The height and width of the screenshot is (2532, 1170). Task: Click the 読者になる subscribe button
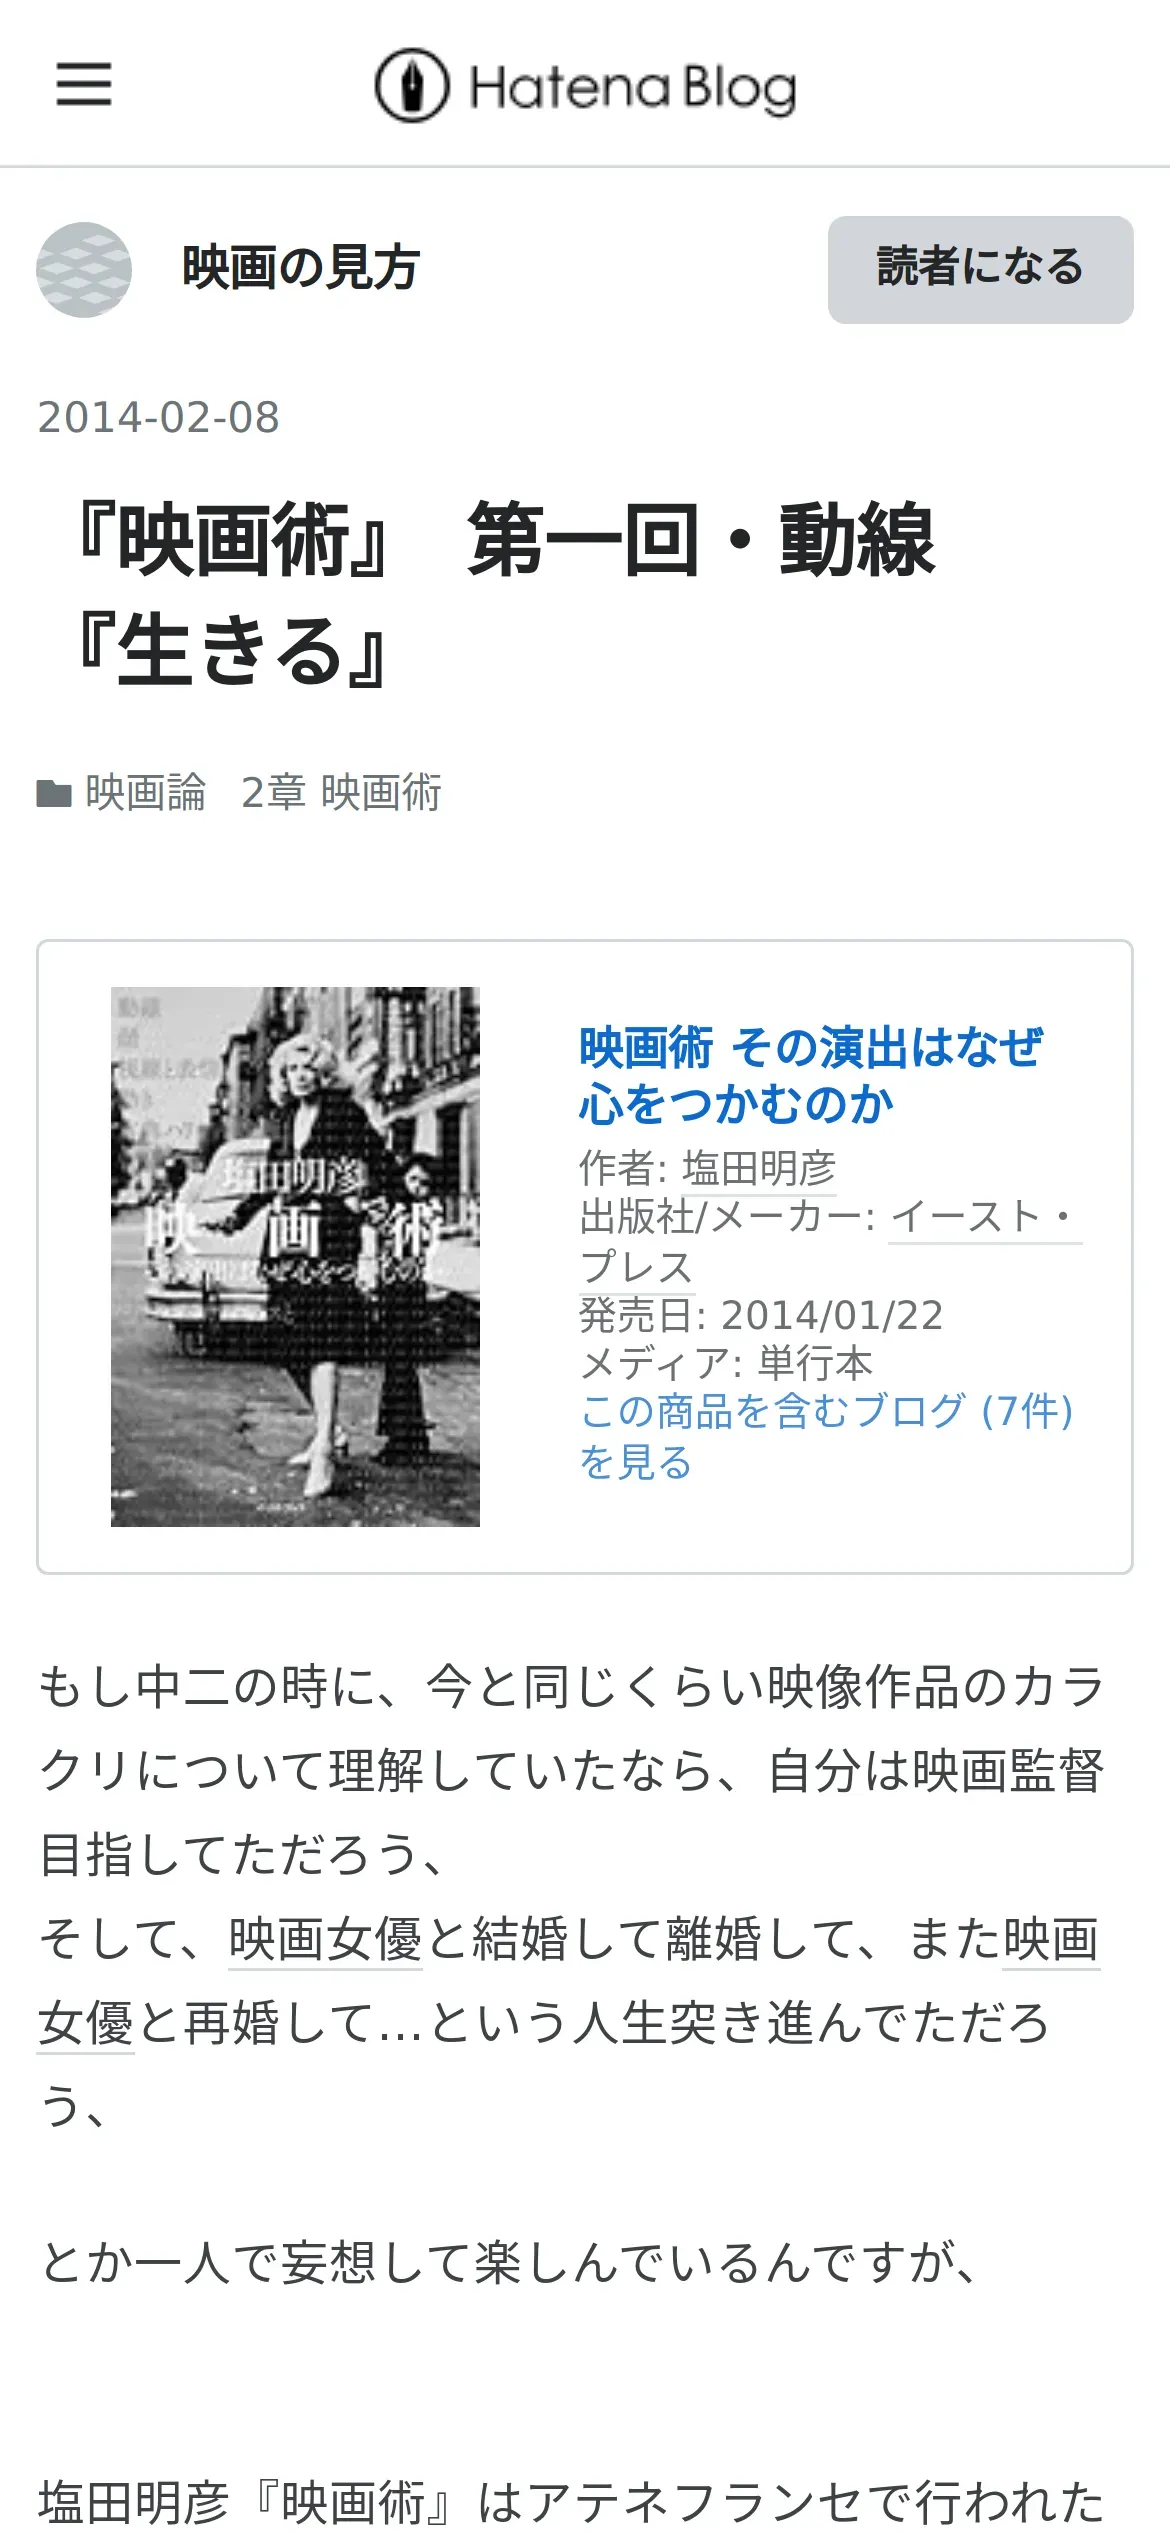[980, 269]
